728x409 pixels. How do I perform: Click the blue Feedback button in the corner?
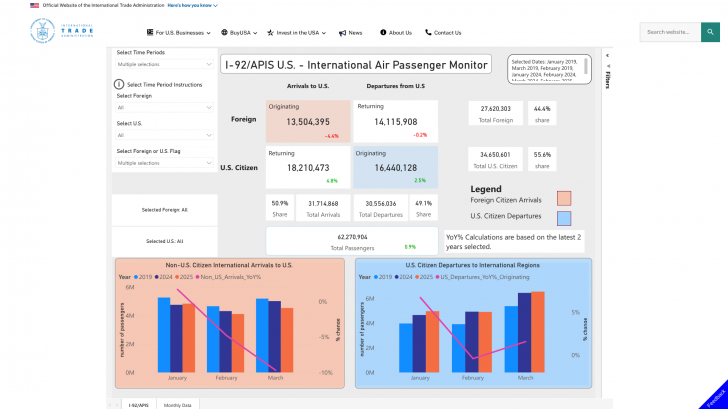click(712, 394)
